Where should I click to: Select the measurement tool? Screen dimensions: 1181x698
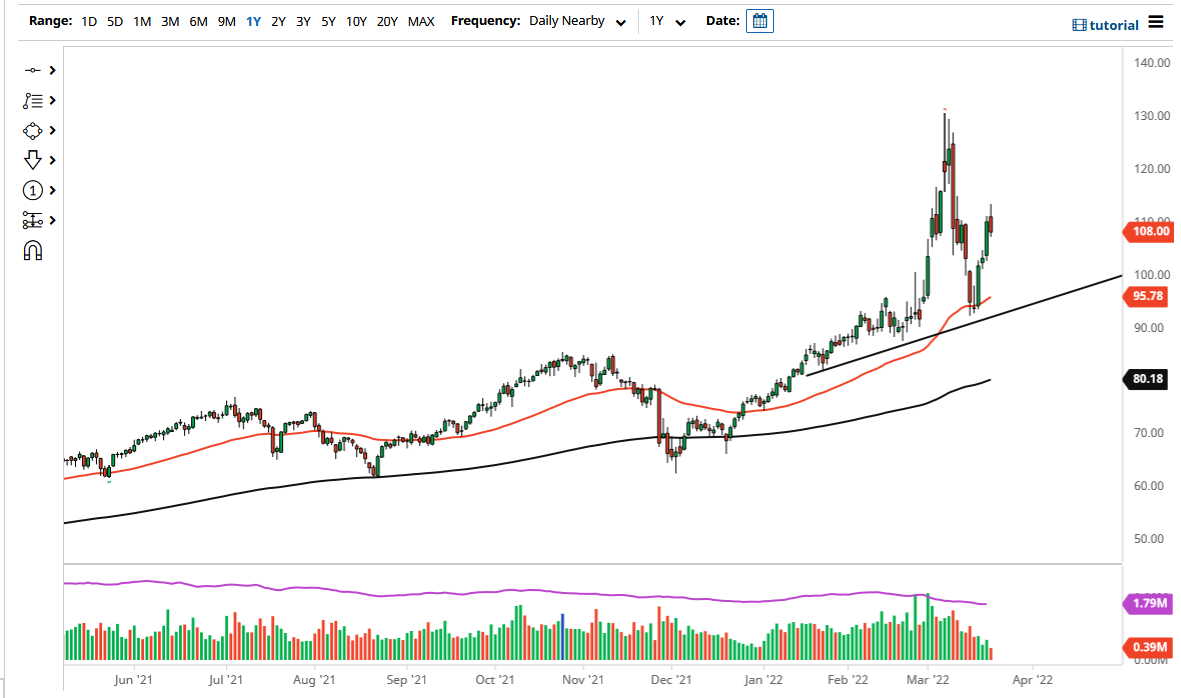[32, 220]
